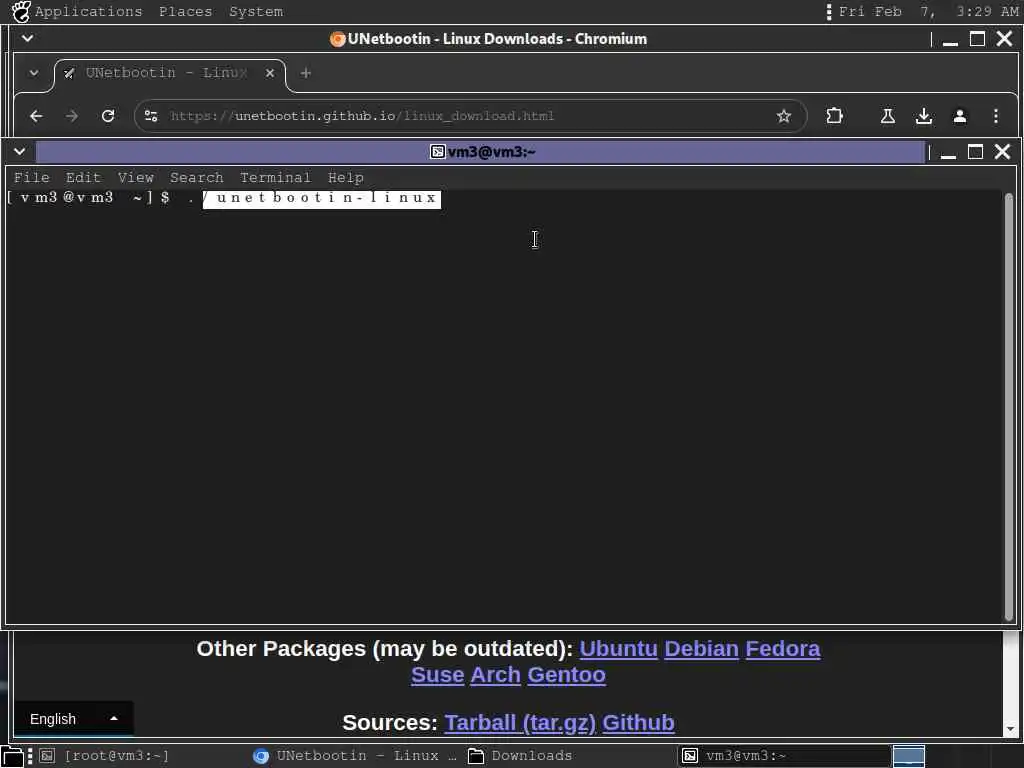
Task: Maximize the Chromium window
Action: click(x=977, y=39)
